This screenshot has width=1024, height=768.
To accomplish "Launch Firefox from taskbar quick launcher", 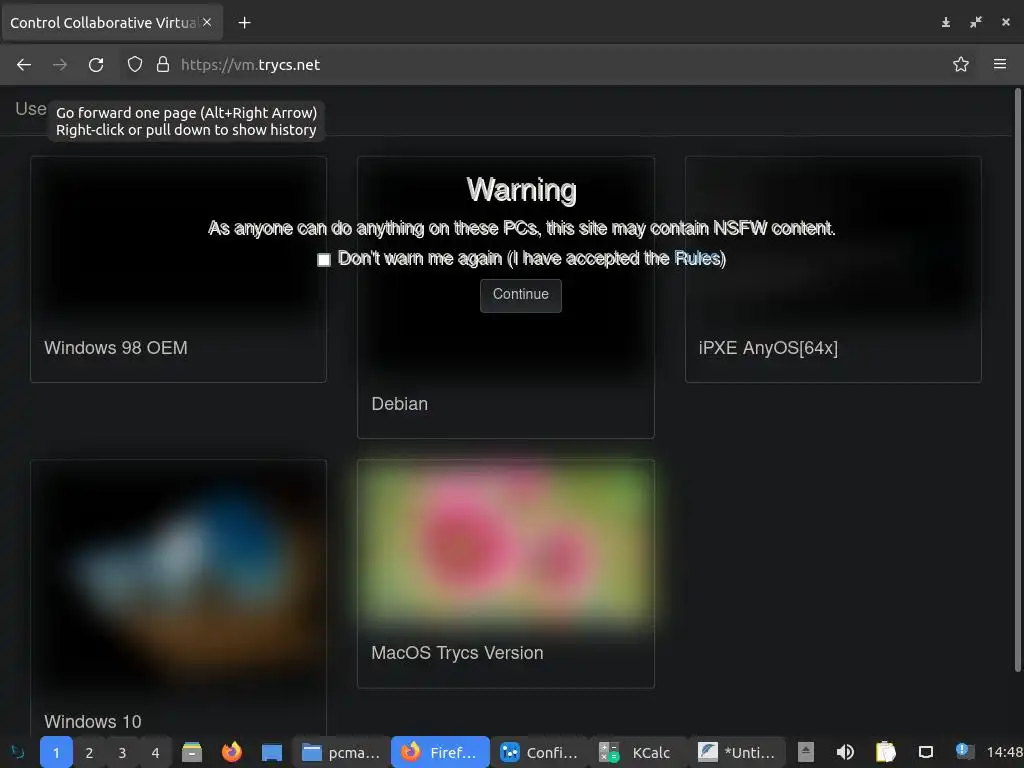I will 232,752.
